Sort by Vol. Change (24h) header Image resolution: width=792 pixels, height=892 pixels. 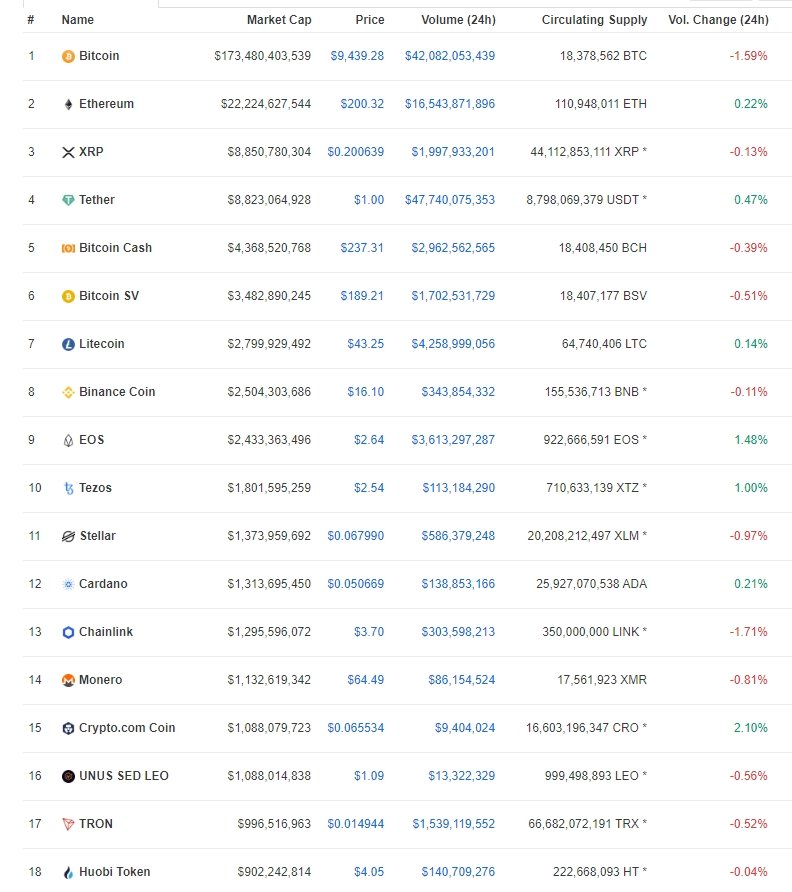pyautogui.click(x=718, y=20)
